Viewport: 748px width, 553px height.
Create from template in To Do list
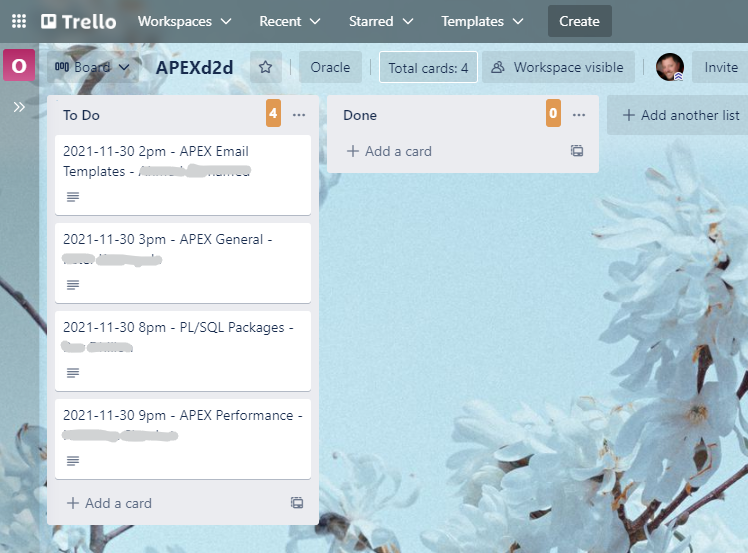[x=297, y=503]
